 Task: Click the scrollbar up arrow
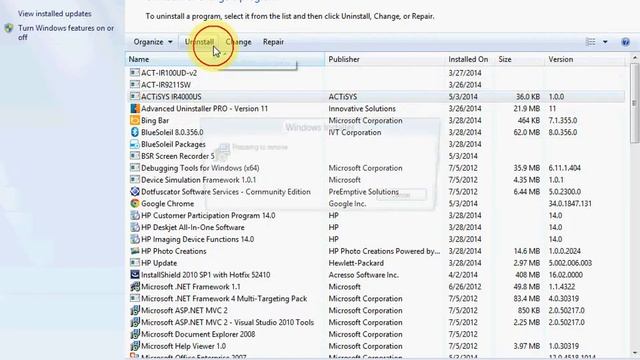[x=635, y=58]
